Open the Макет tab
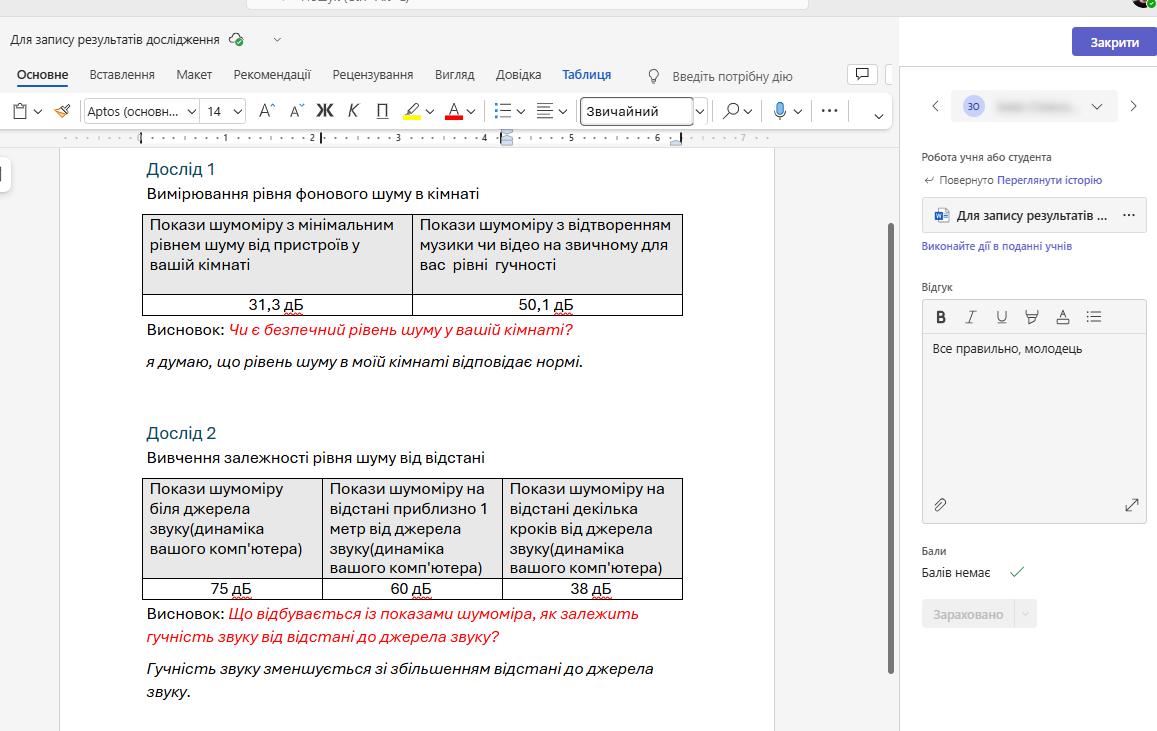Image resolution: width=1157 pixels, height=731 pixels. 194,75
